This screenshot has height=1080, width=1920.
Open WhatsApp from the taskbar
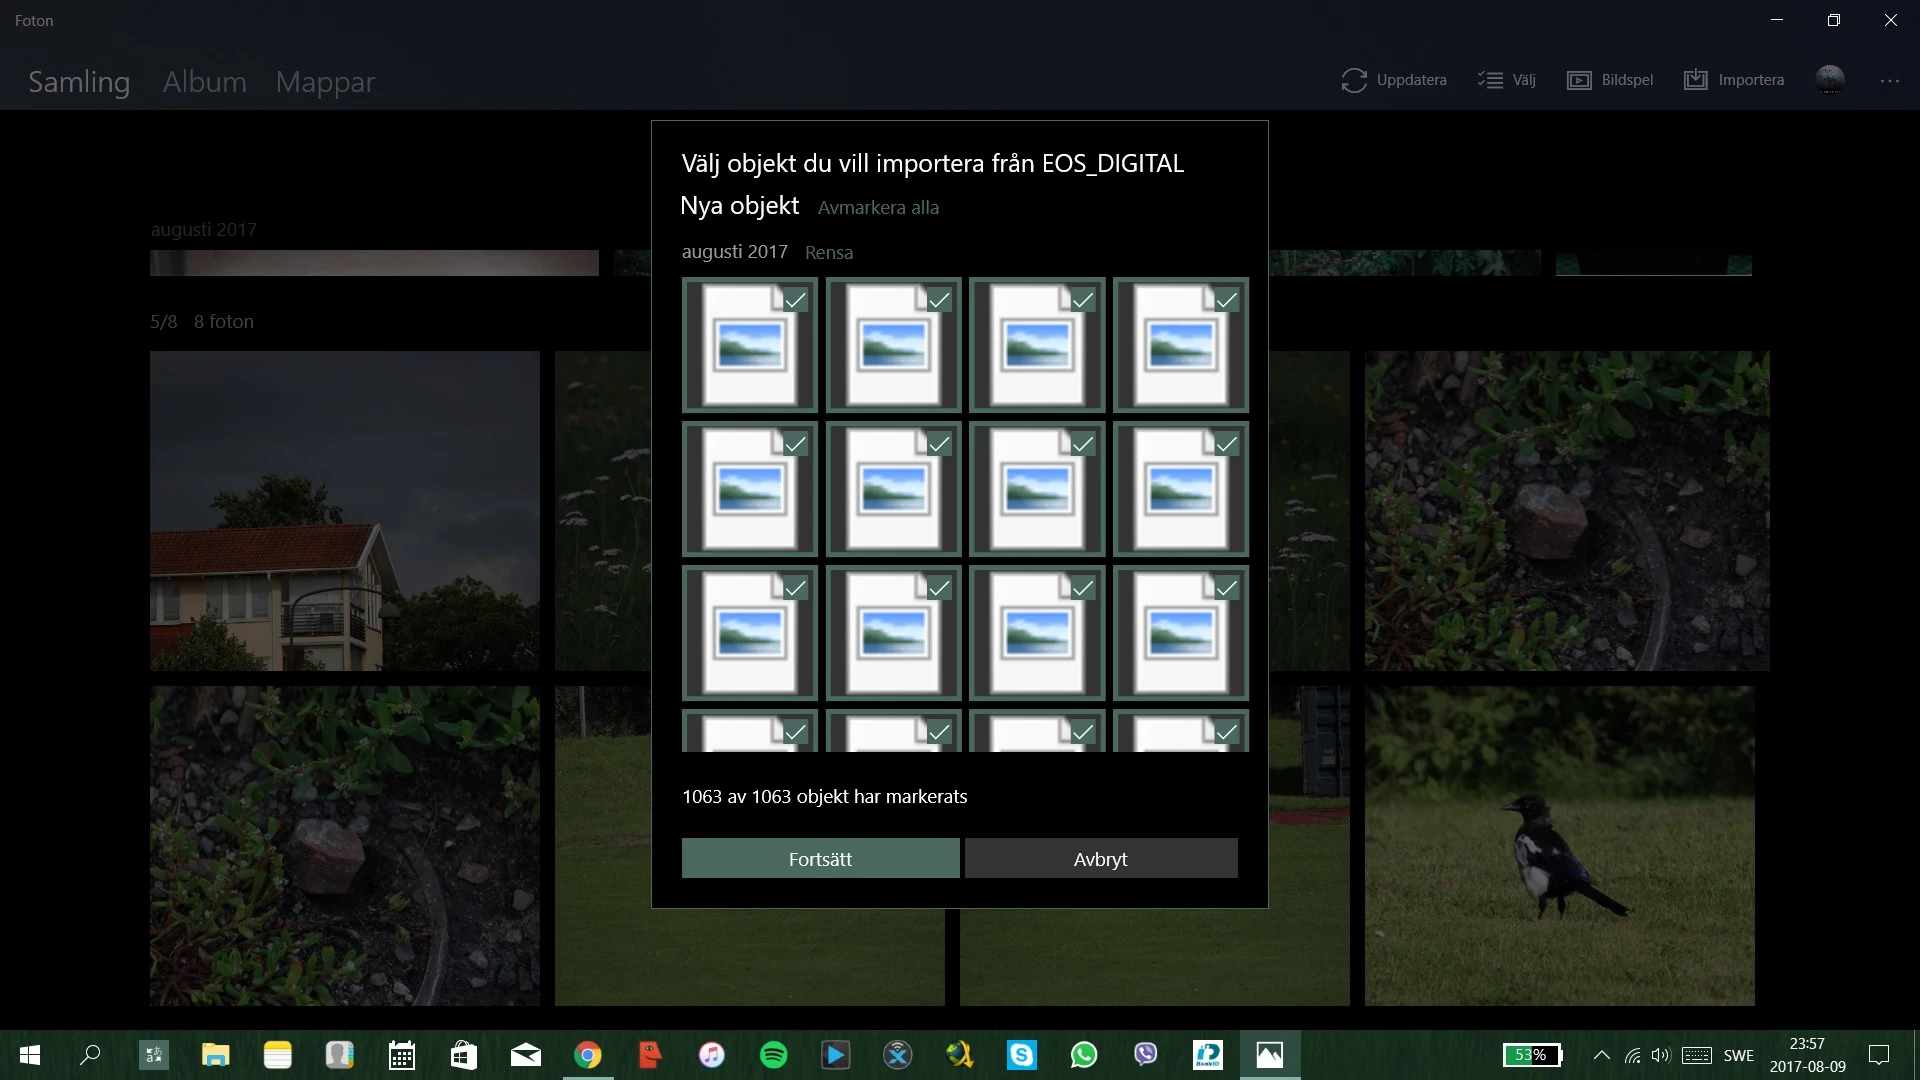coord(1083,1055)
